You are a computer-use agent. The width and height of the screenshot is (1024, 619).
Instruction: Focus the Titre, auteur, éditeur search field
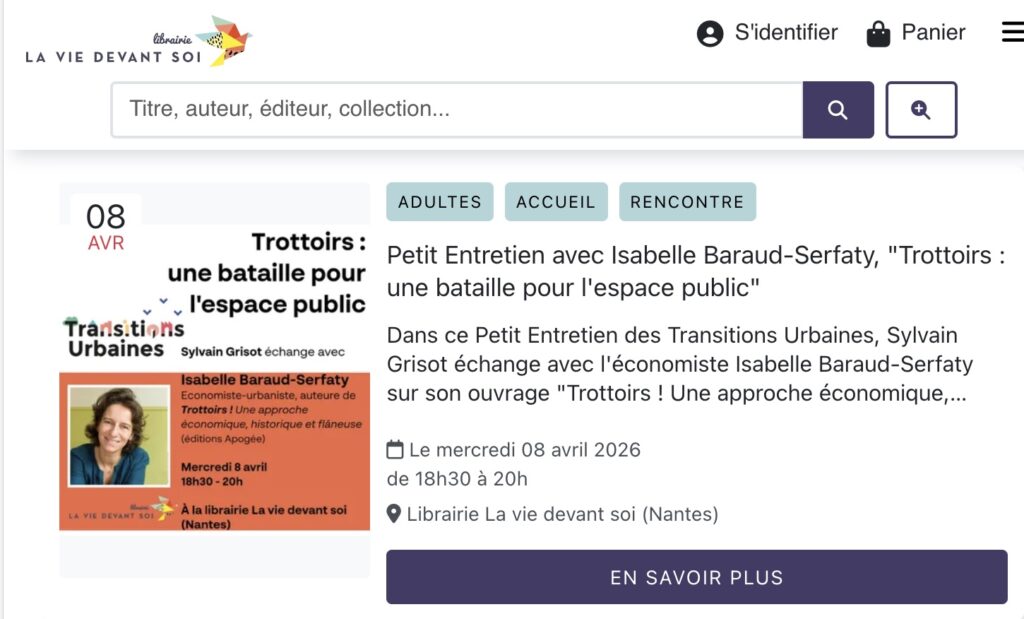(457, 110)
